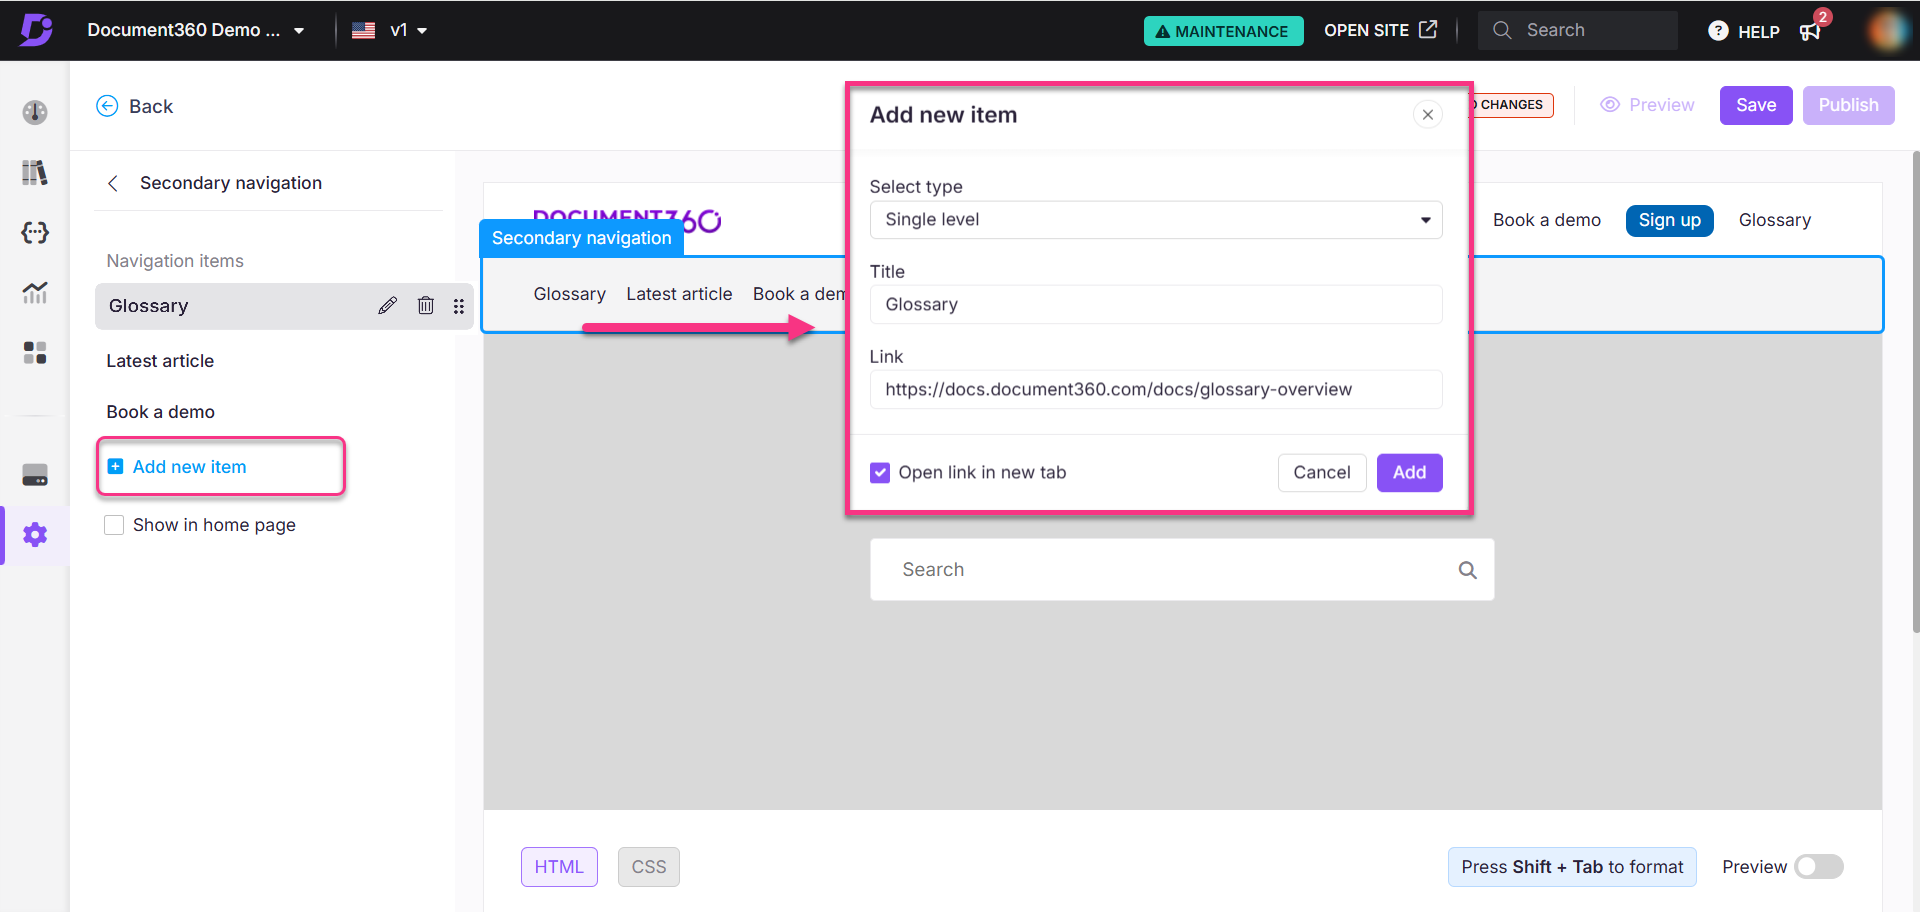Screen dimensions: 1920x912
Task: Click Glossary link in preview header
Action: click(1775, 220)
